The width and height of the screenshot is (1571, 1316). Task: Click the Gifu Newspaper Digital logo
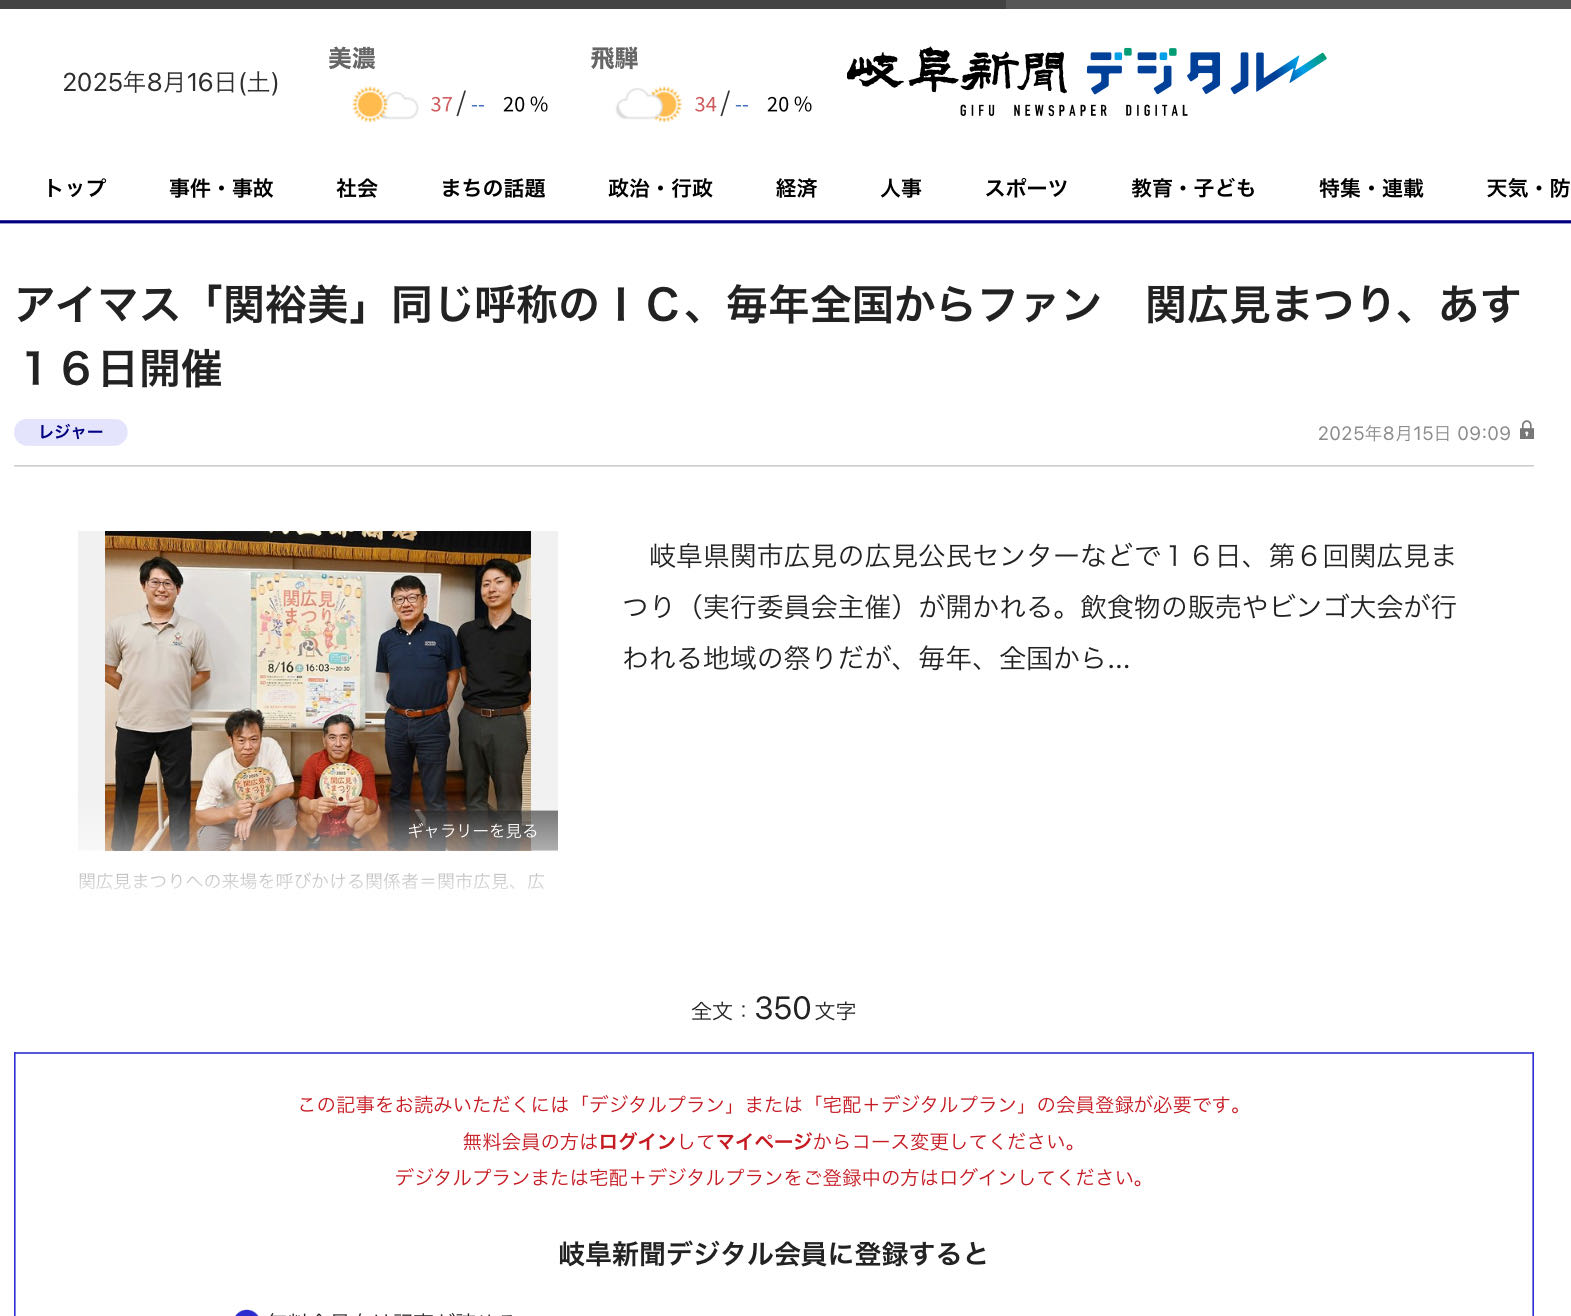[1086, 81]
